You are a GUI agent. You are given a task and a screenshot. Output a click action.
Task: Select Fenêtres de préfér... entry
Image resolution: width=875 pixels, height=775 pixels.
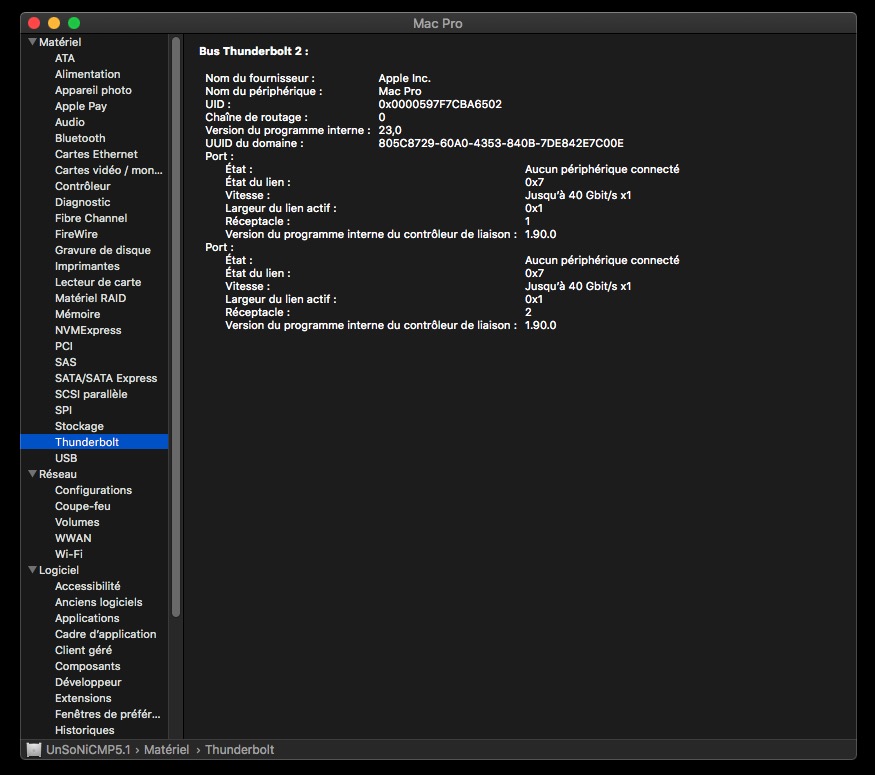(108, 714)
